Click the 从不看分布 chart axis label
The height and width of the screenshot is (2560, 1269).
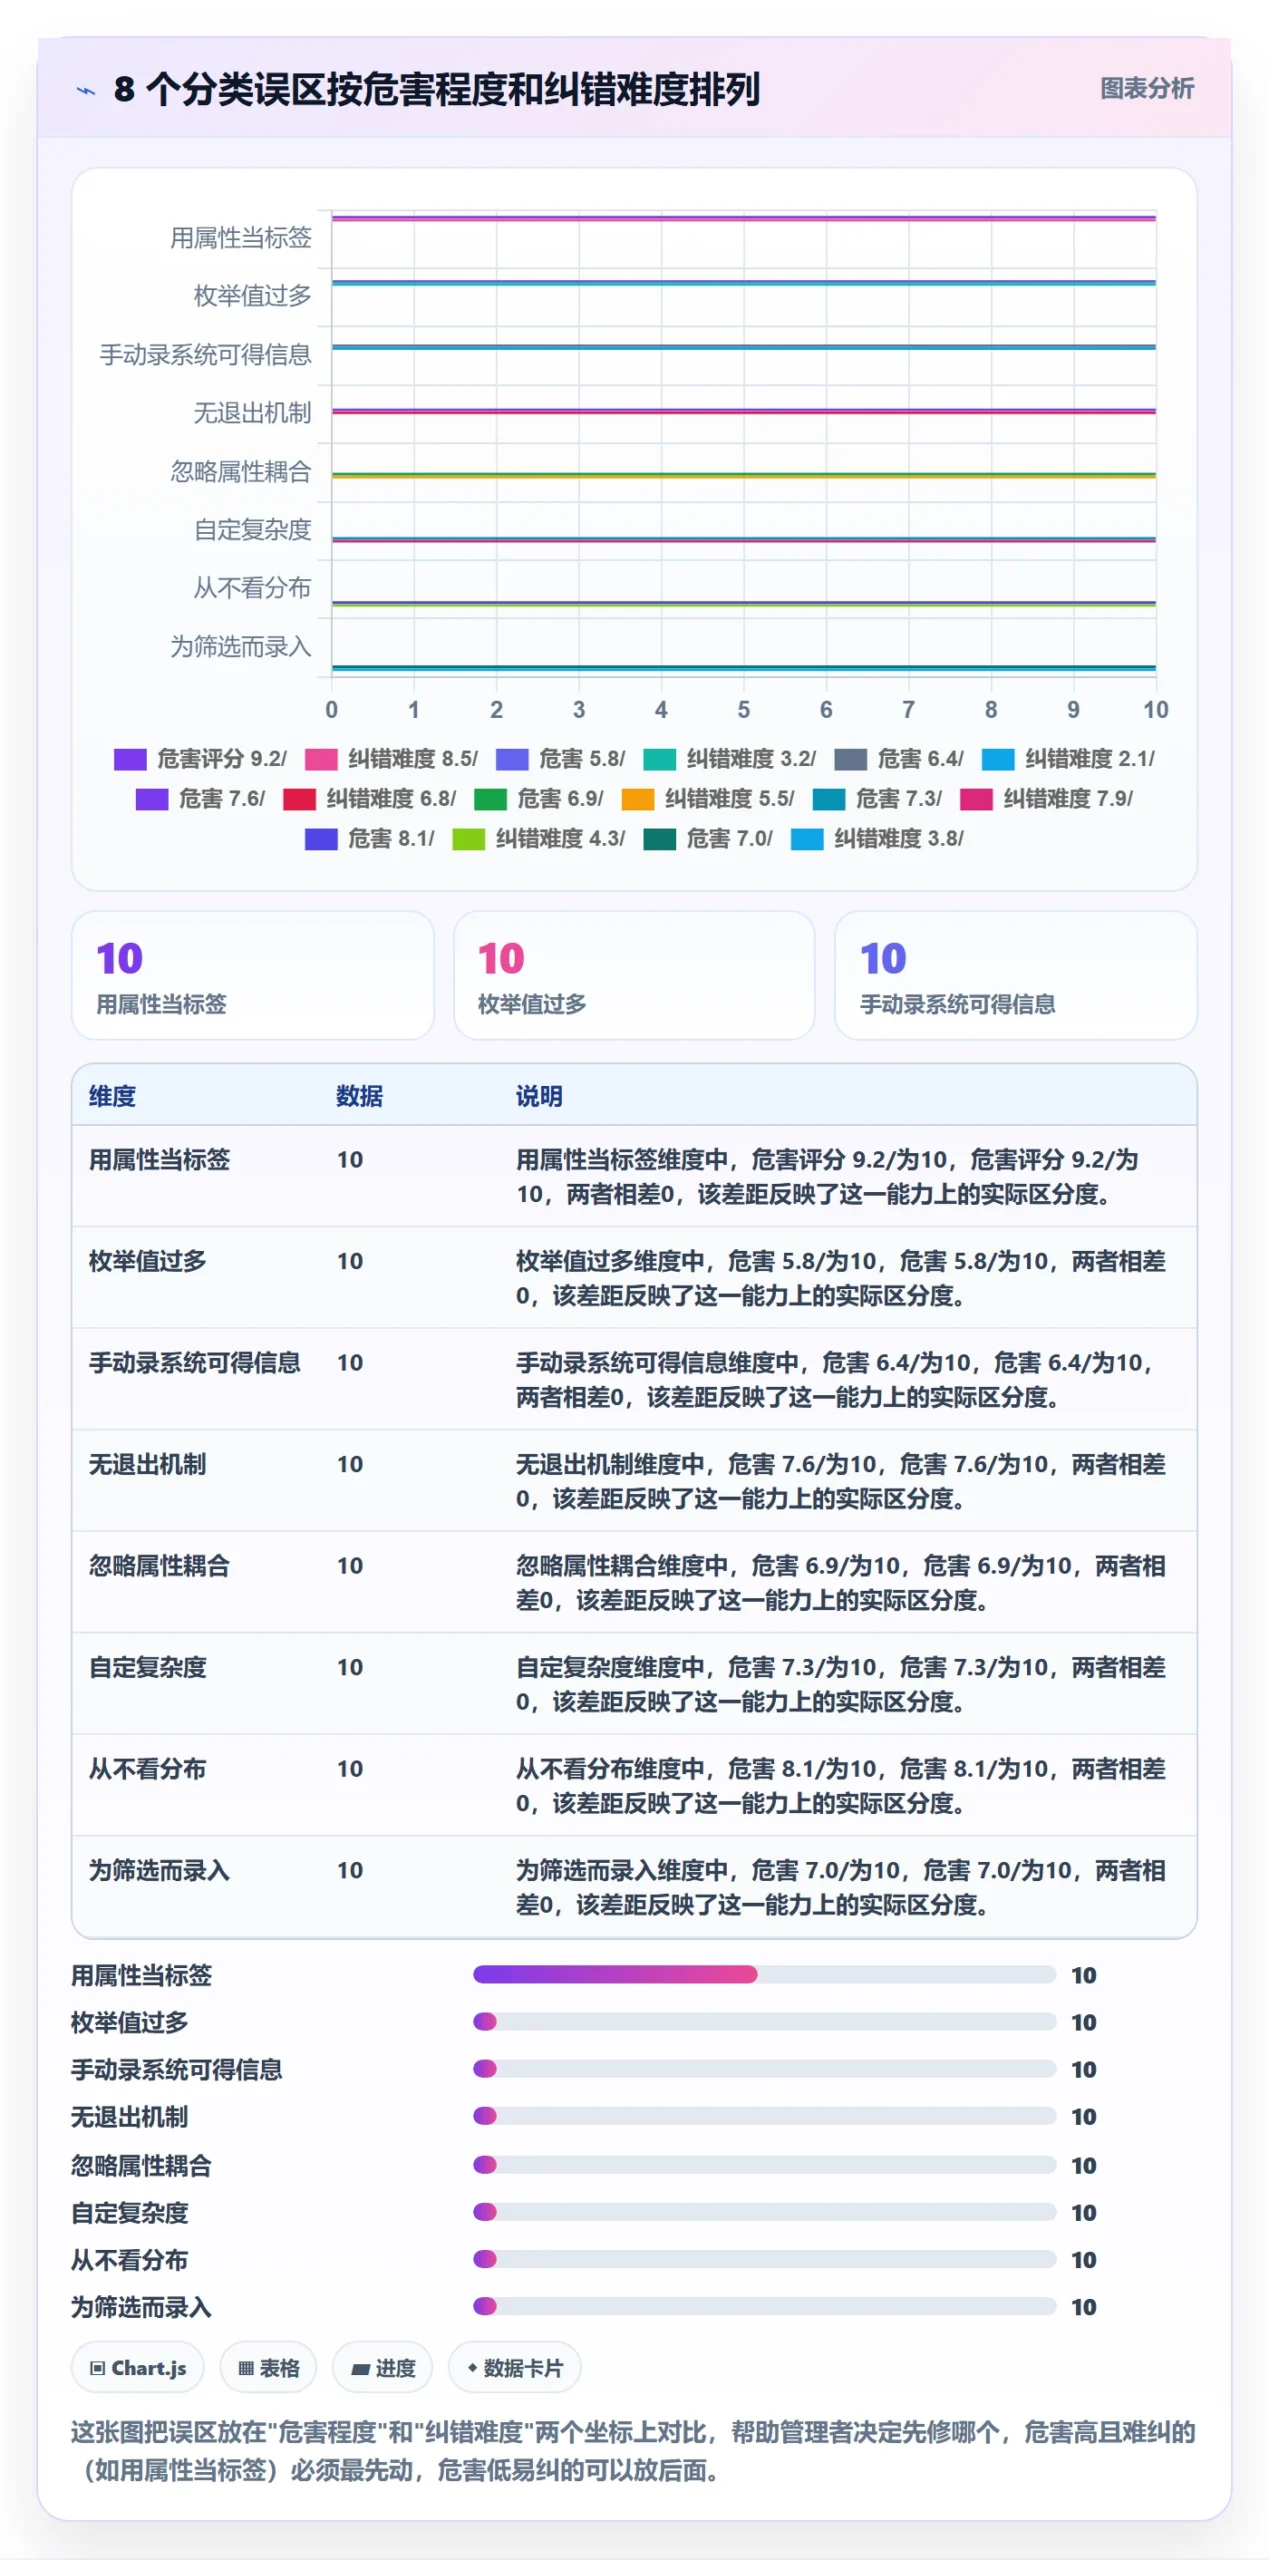pyautogui.click(x=252, y=588)
